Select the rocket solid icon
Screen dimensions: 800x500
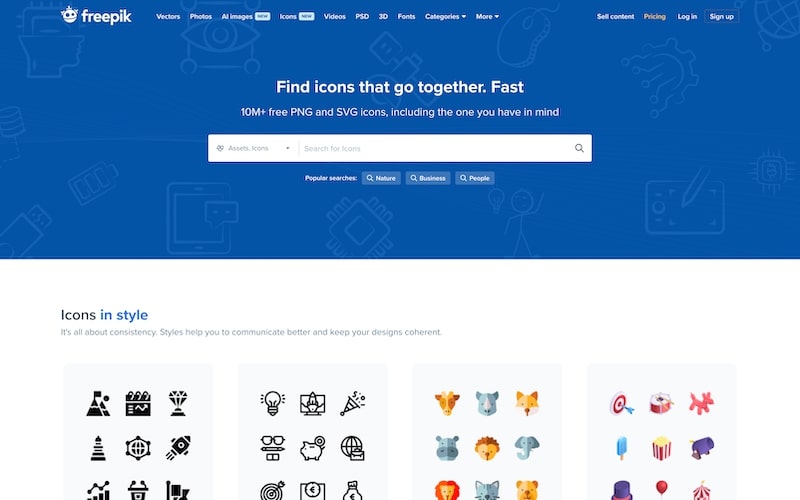click(x=178, y=448)
